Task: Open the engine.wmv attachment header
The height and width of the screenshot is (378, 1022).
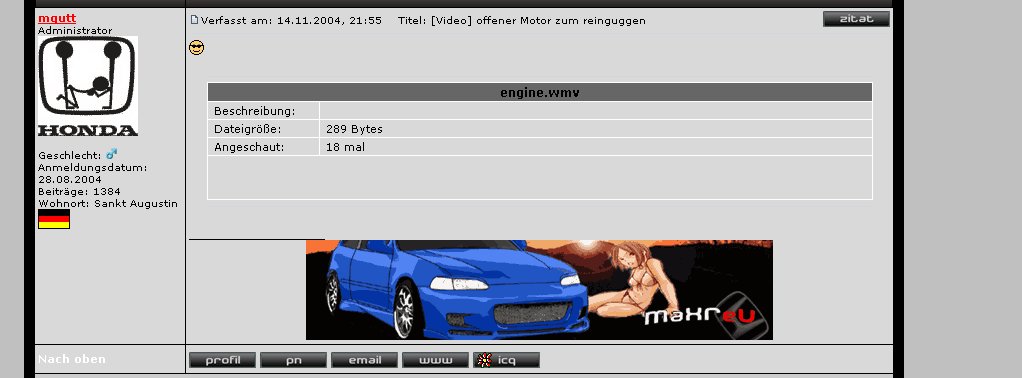Action: 540,93
